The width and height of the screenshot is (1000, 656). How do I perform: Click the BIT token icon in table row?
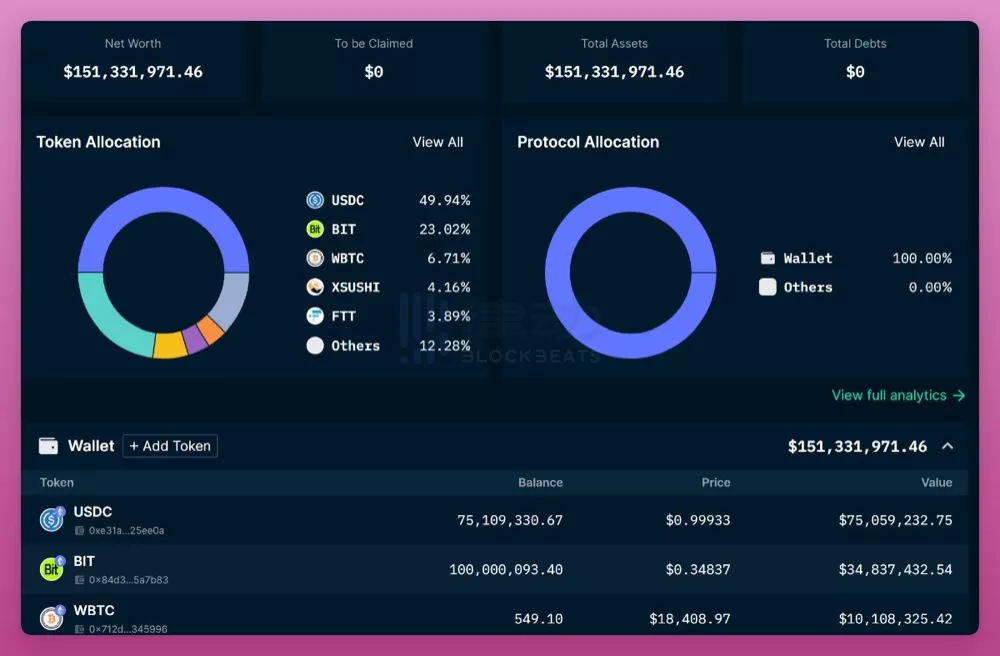(52, 569)
